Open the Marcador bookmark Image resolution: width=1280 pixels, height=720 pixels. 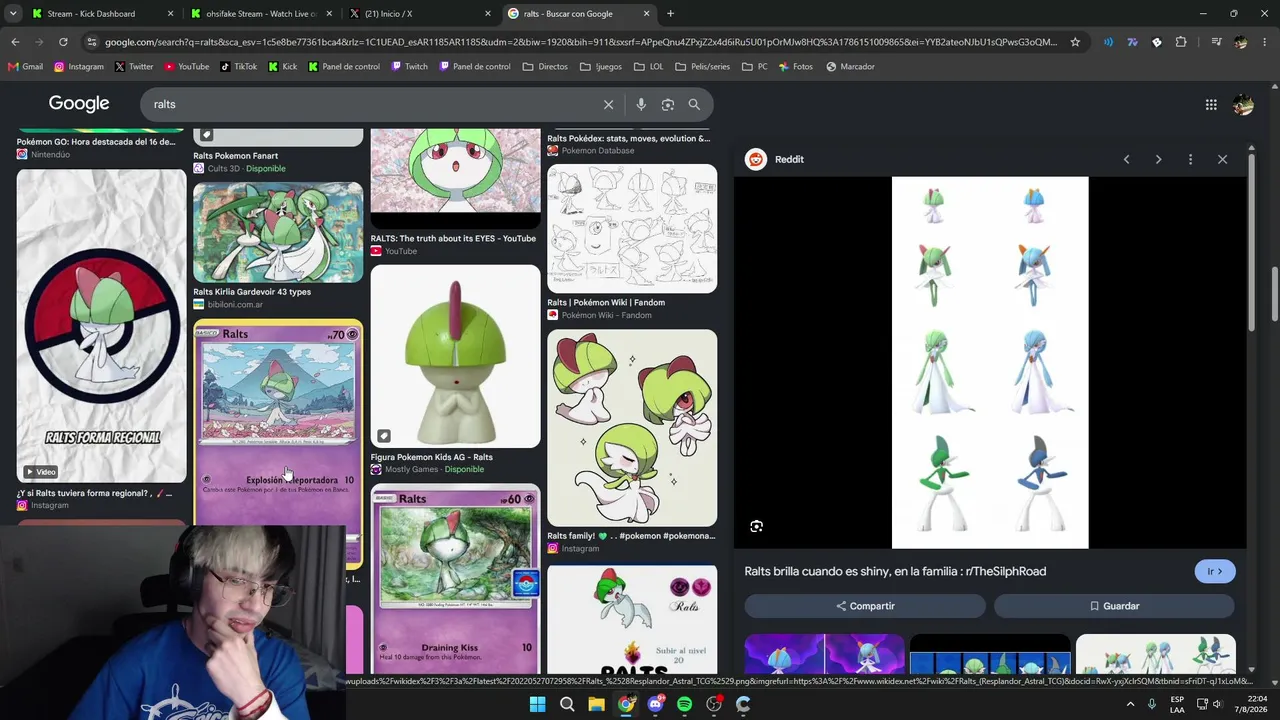coord(850,67)
